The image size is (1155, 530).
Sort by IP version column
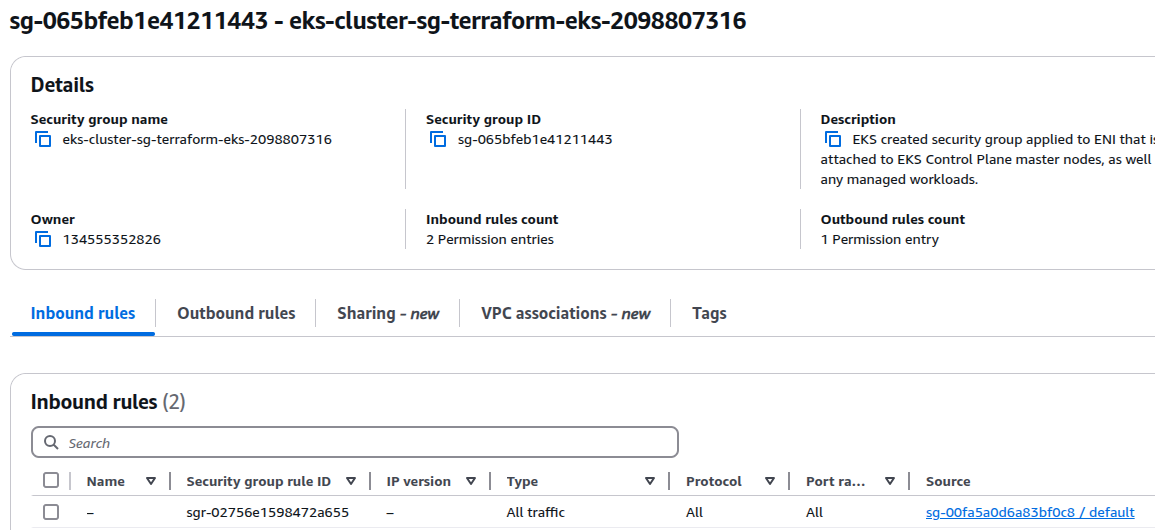(x=471, y=481)
